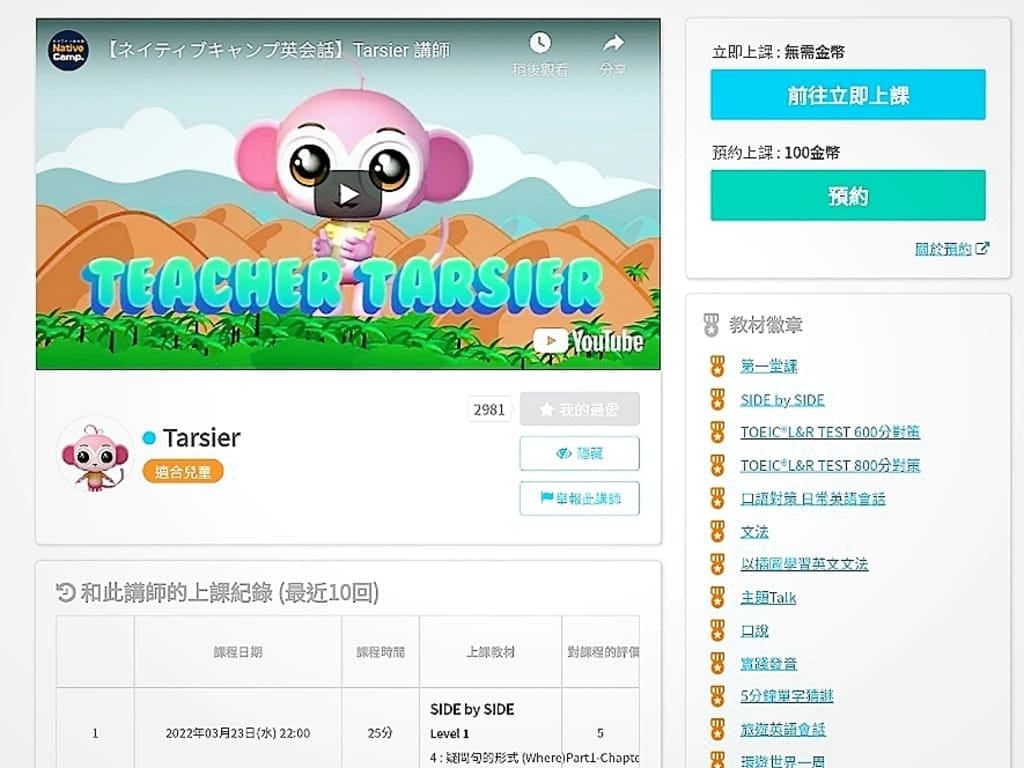Click the lesson date 2022年03月23日(水) 22:00
1024x768 pixels.
tap(238, 733)
